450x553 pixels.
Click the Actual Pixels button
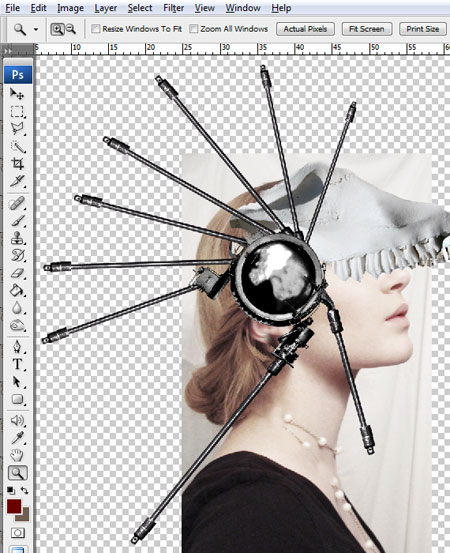[305, 29]
